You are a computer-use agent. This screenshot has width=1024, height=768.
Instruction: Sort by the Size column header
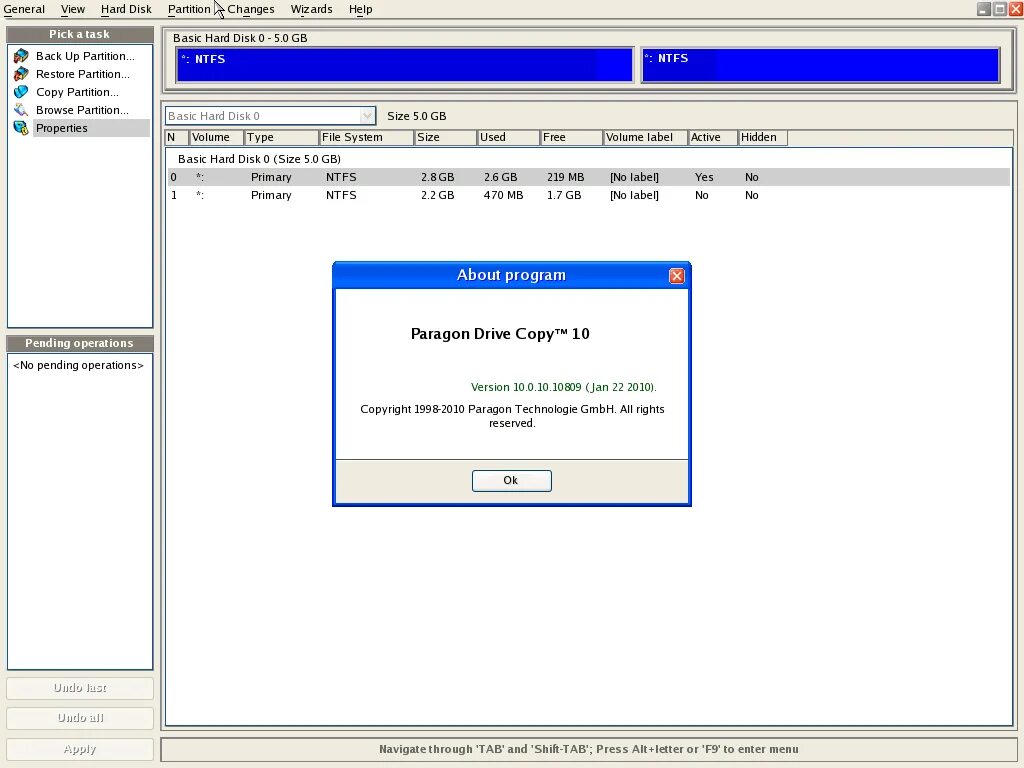pos(445,137)
